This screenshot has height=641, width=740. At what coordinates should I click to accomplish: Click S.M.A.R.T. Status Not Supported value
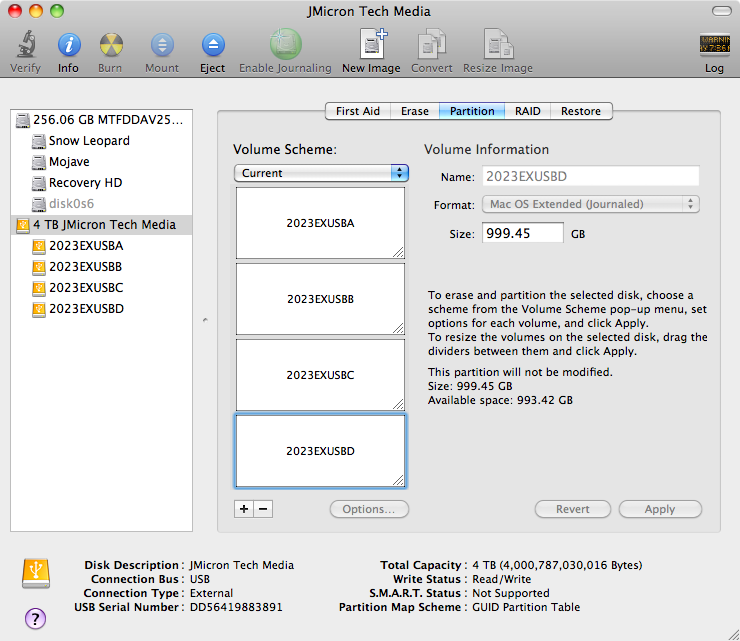tap(511, 593)
